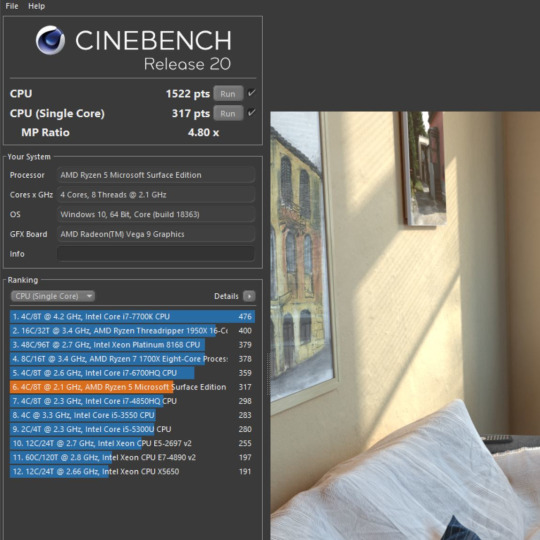Click the OS field with Windows 10
The image size is (540, 540).
coord(156,214)
